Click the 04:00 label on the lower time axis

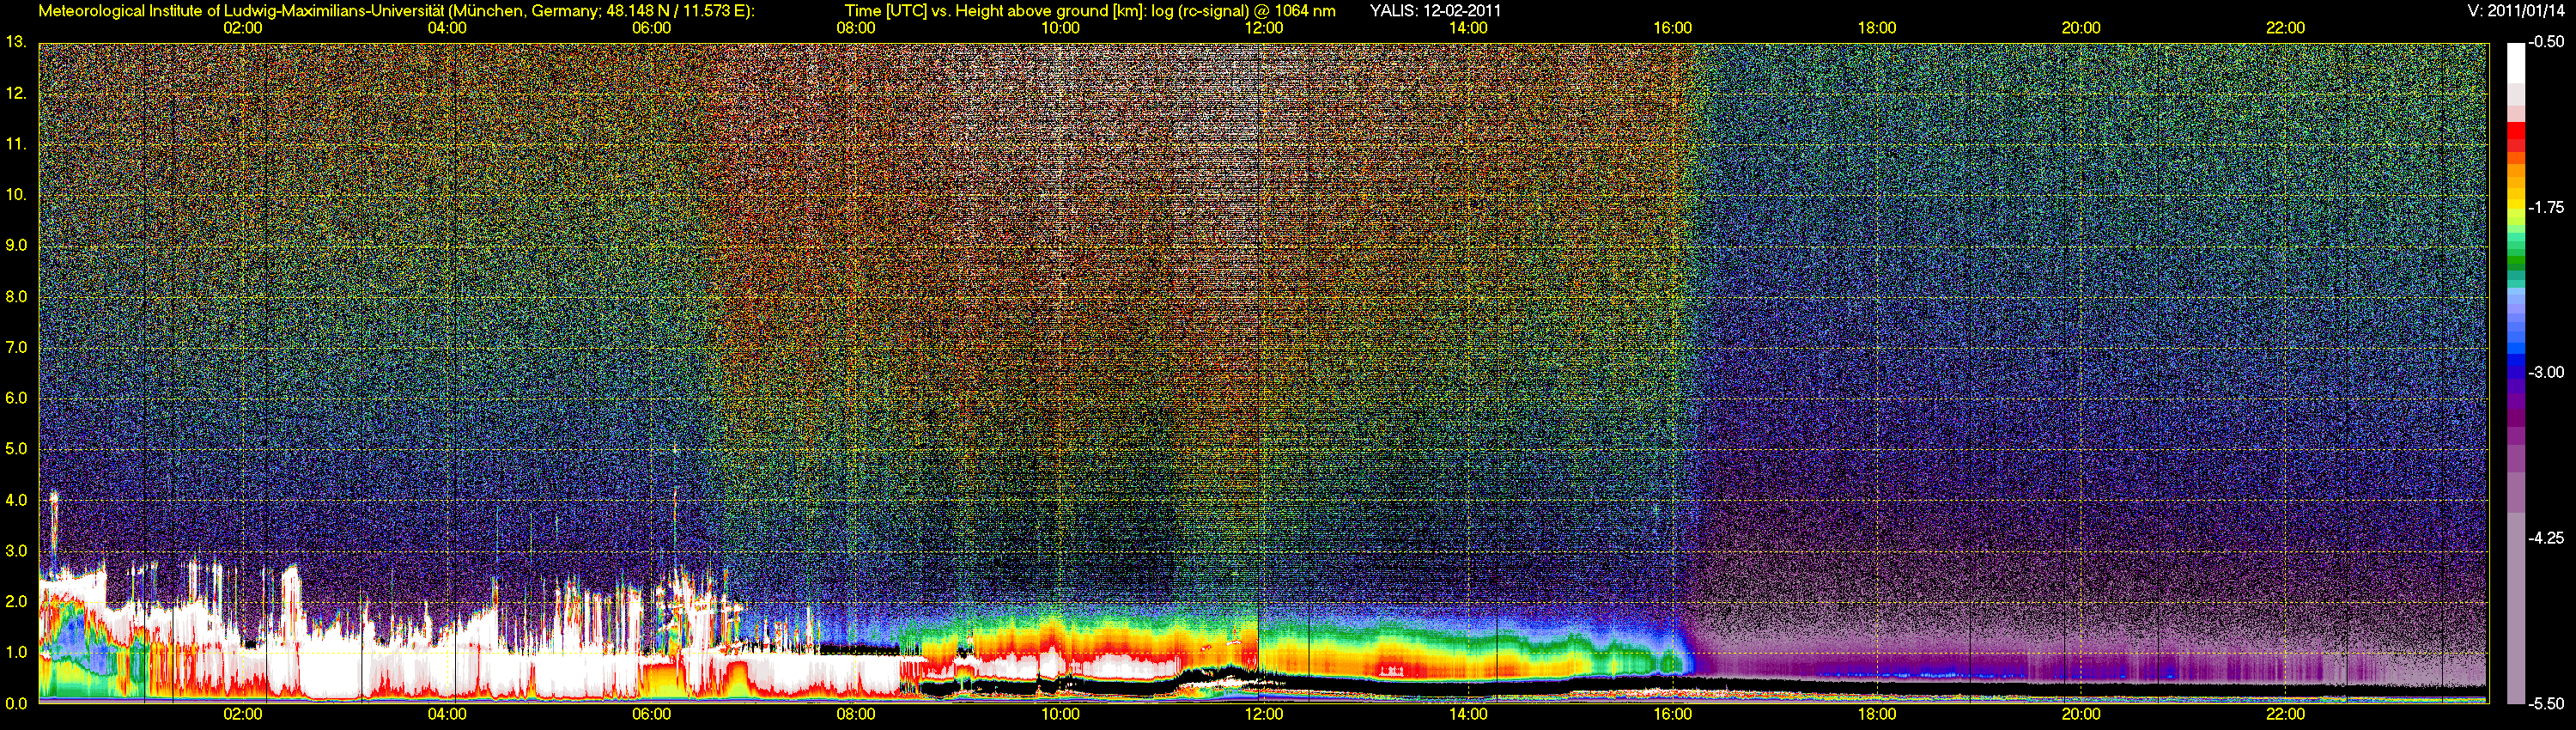coord(447,715)
